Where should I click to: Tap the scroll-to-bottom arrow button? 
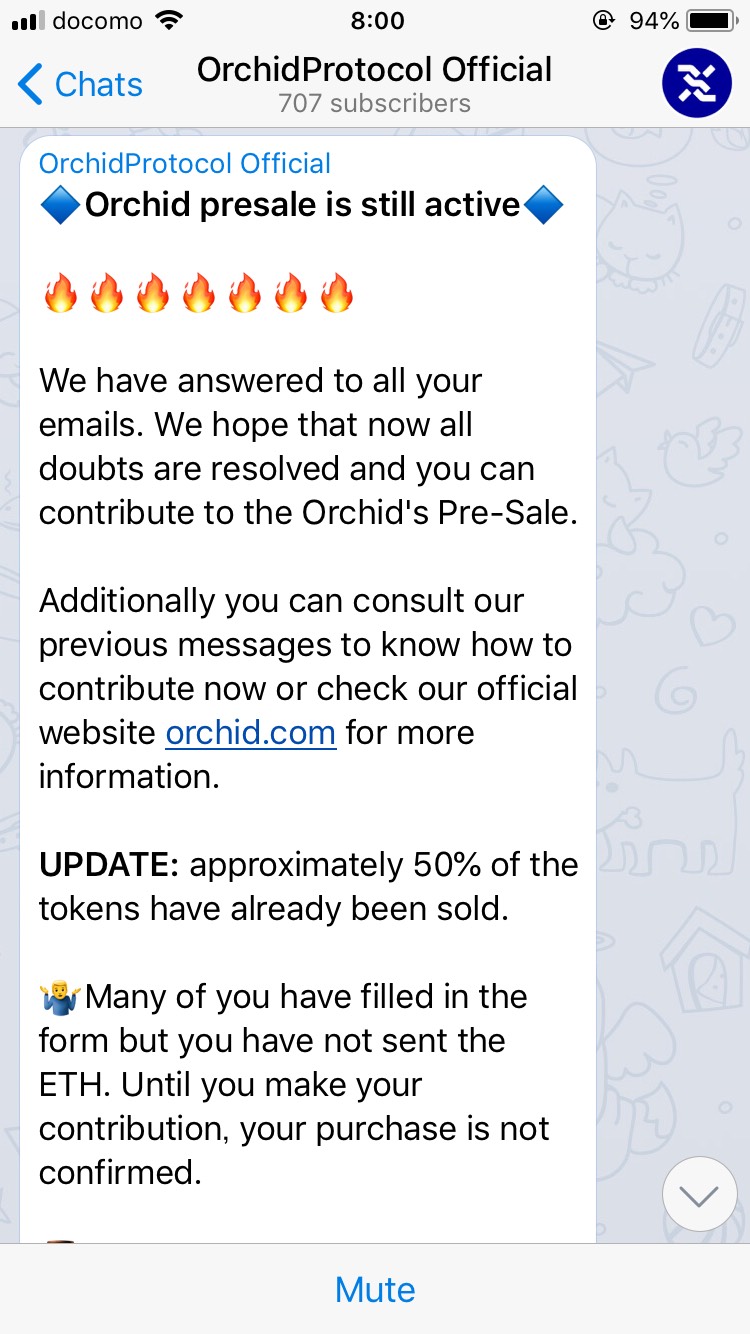point(699,1194)
